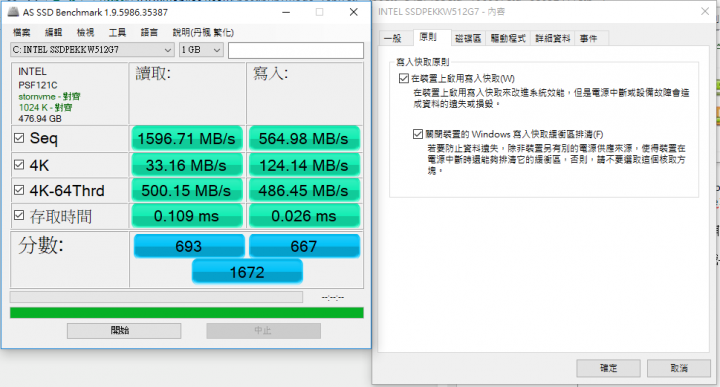Click the 4K write result 124.14 MB/s
720x387 pixels.
click(x=304, y=165)
